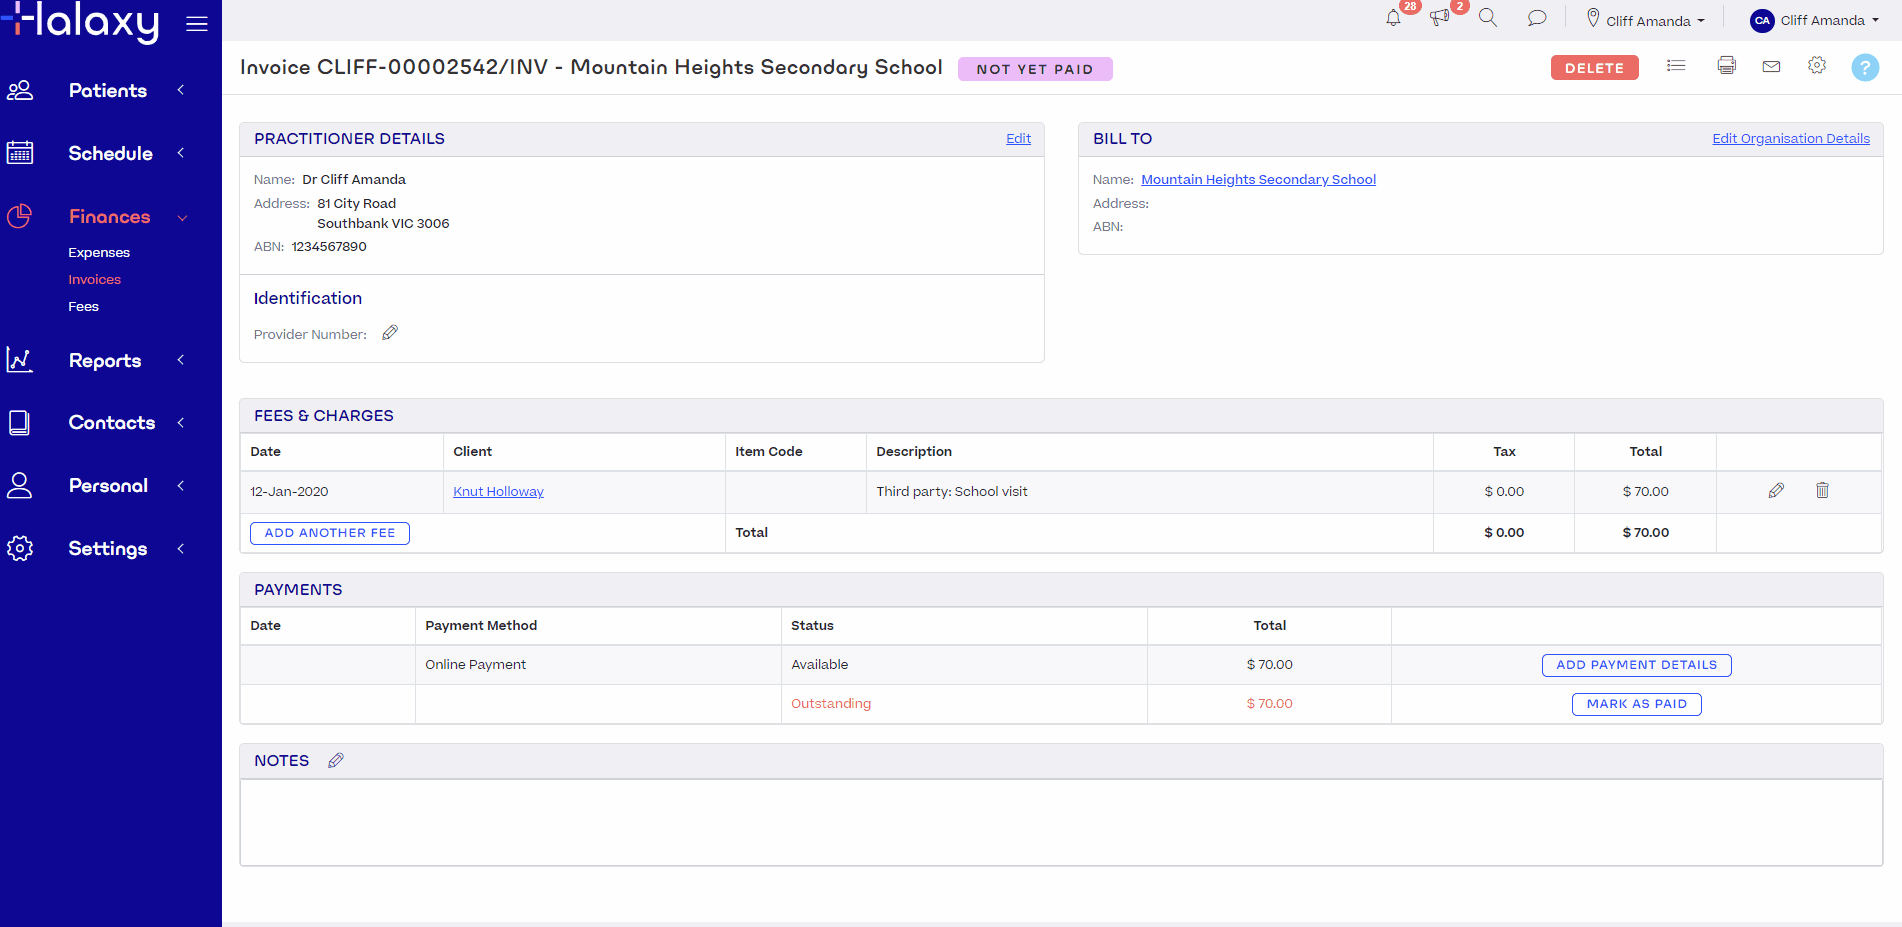This screenshot has height=927, width=1902.
Task: Click the list icon beside Delete
Action: point(1676,66)
